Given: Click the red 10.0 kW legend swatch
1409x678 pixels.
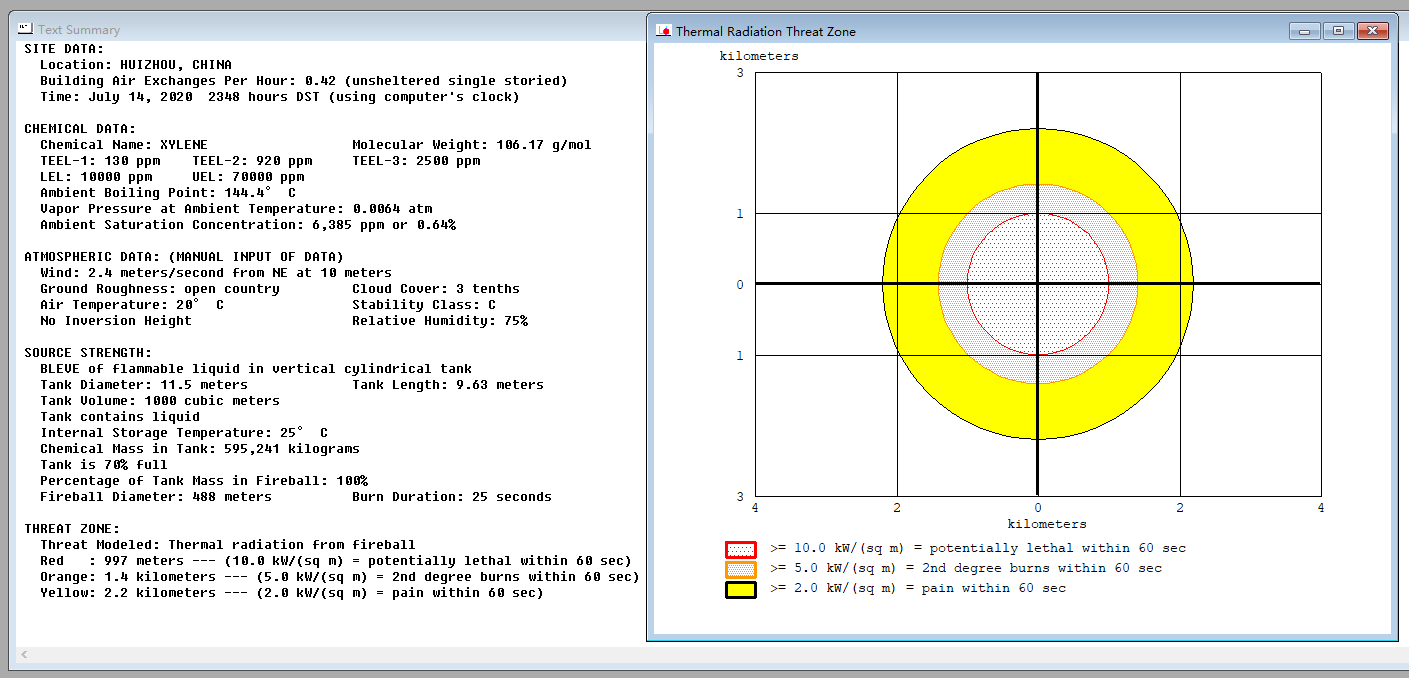Looking at the screenshot, I should click(x=741, y=549).
